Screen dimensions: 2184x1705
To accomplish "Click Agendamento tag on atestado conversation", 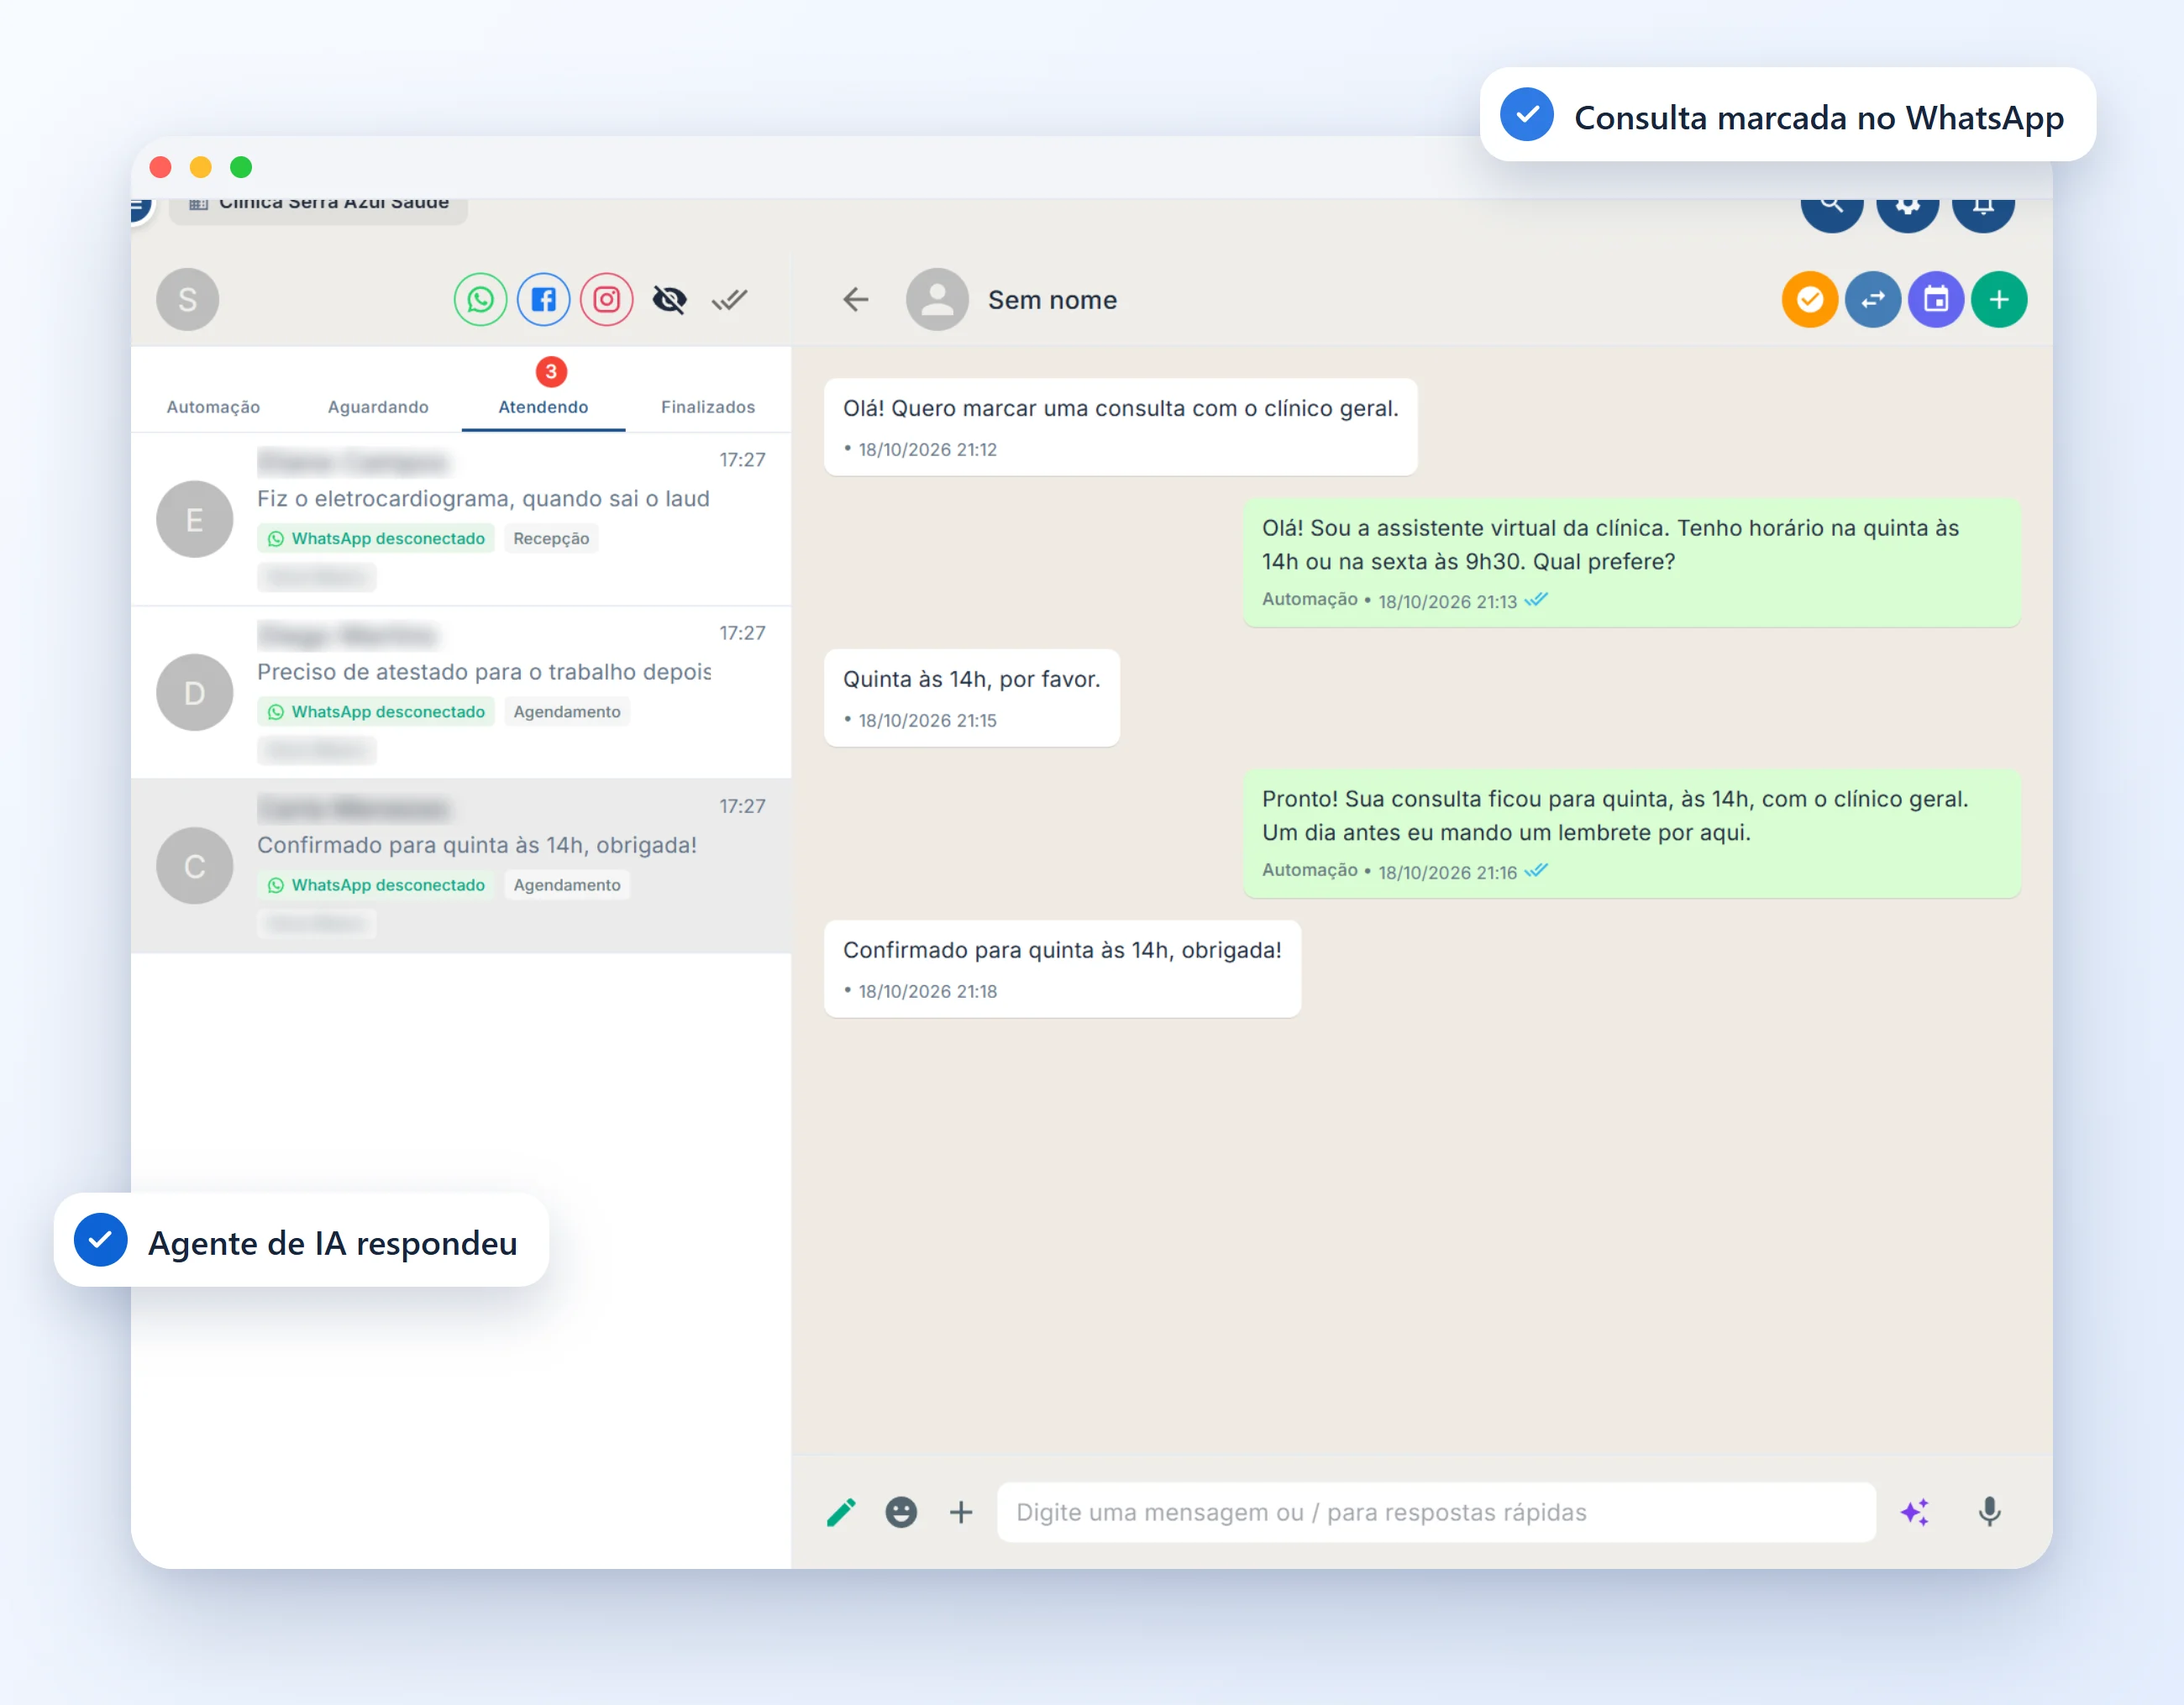I will click(x=567, y=711).
